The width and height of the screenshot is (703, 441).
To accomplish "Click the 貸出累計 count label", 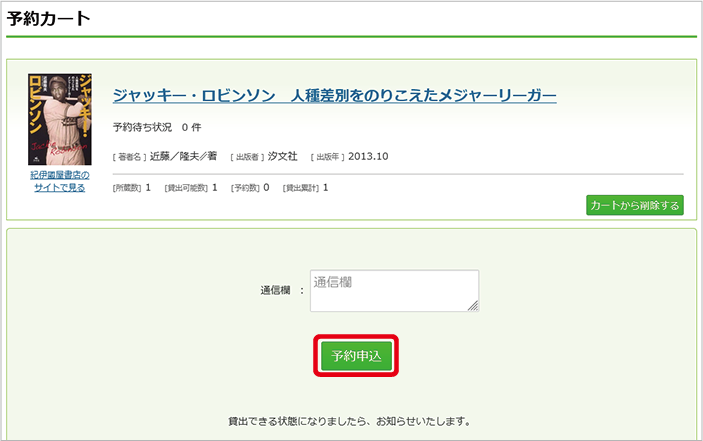I will [301, 188].
